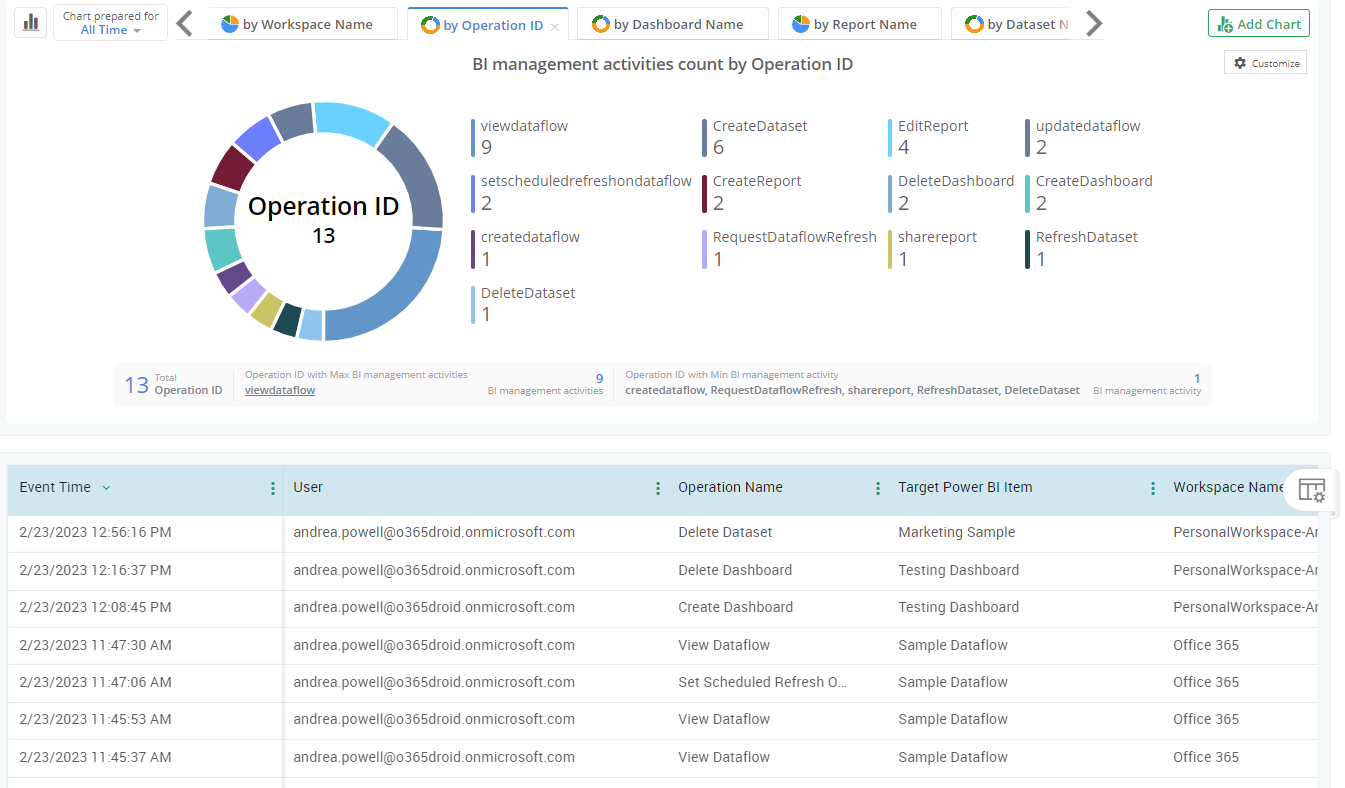Open the Operation Name column kebab menu
The width and height of the screenshot is (1345, 788).
click(x=877, y=487)
